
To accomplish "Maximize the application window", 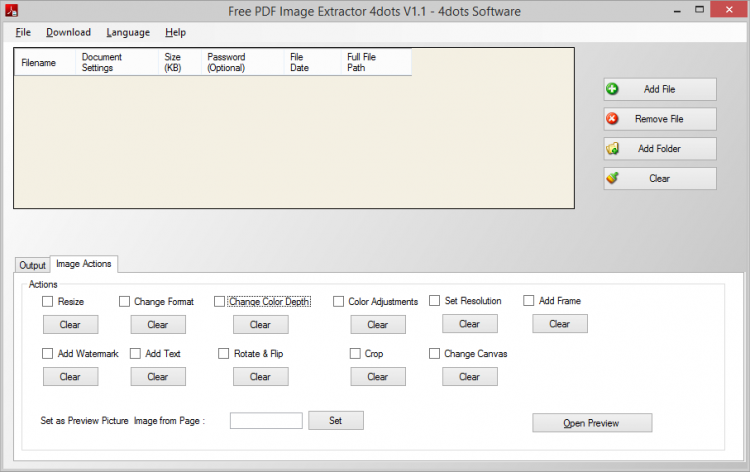I will 699,10.
